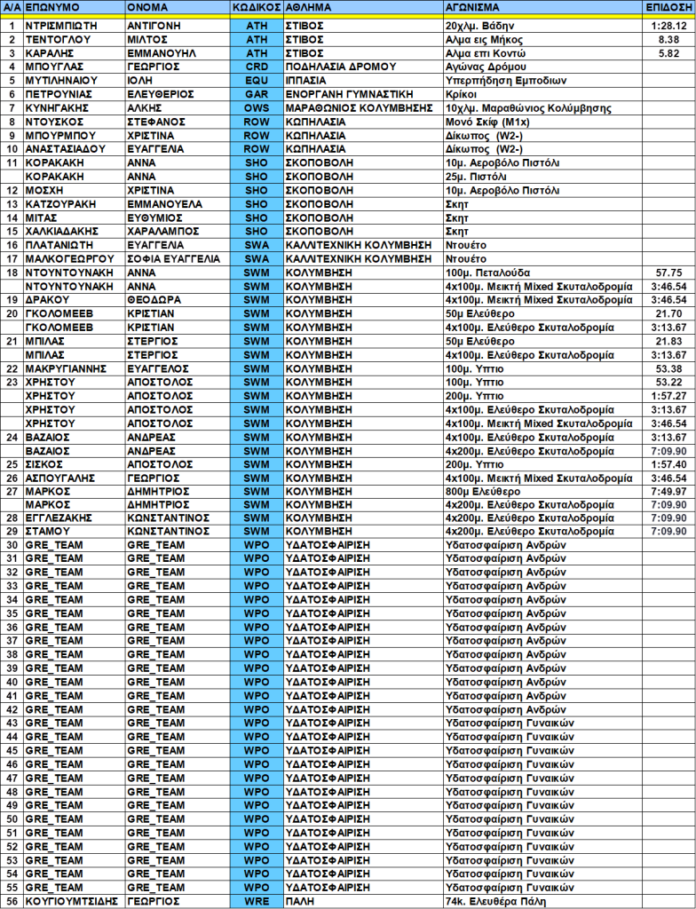The image size is (696, 909).
Task: Click the ΑΓΩΝΙΣΜΑ column header
Action: pos(478,6)
